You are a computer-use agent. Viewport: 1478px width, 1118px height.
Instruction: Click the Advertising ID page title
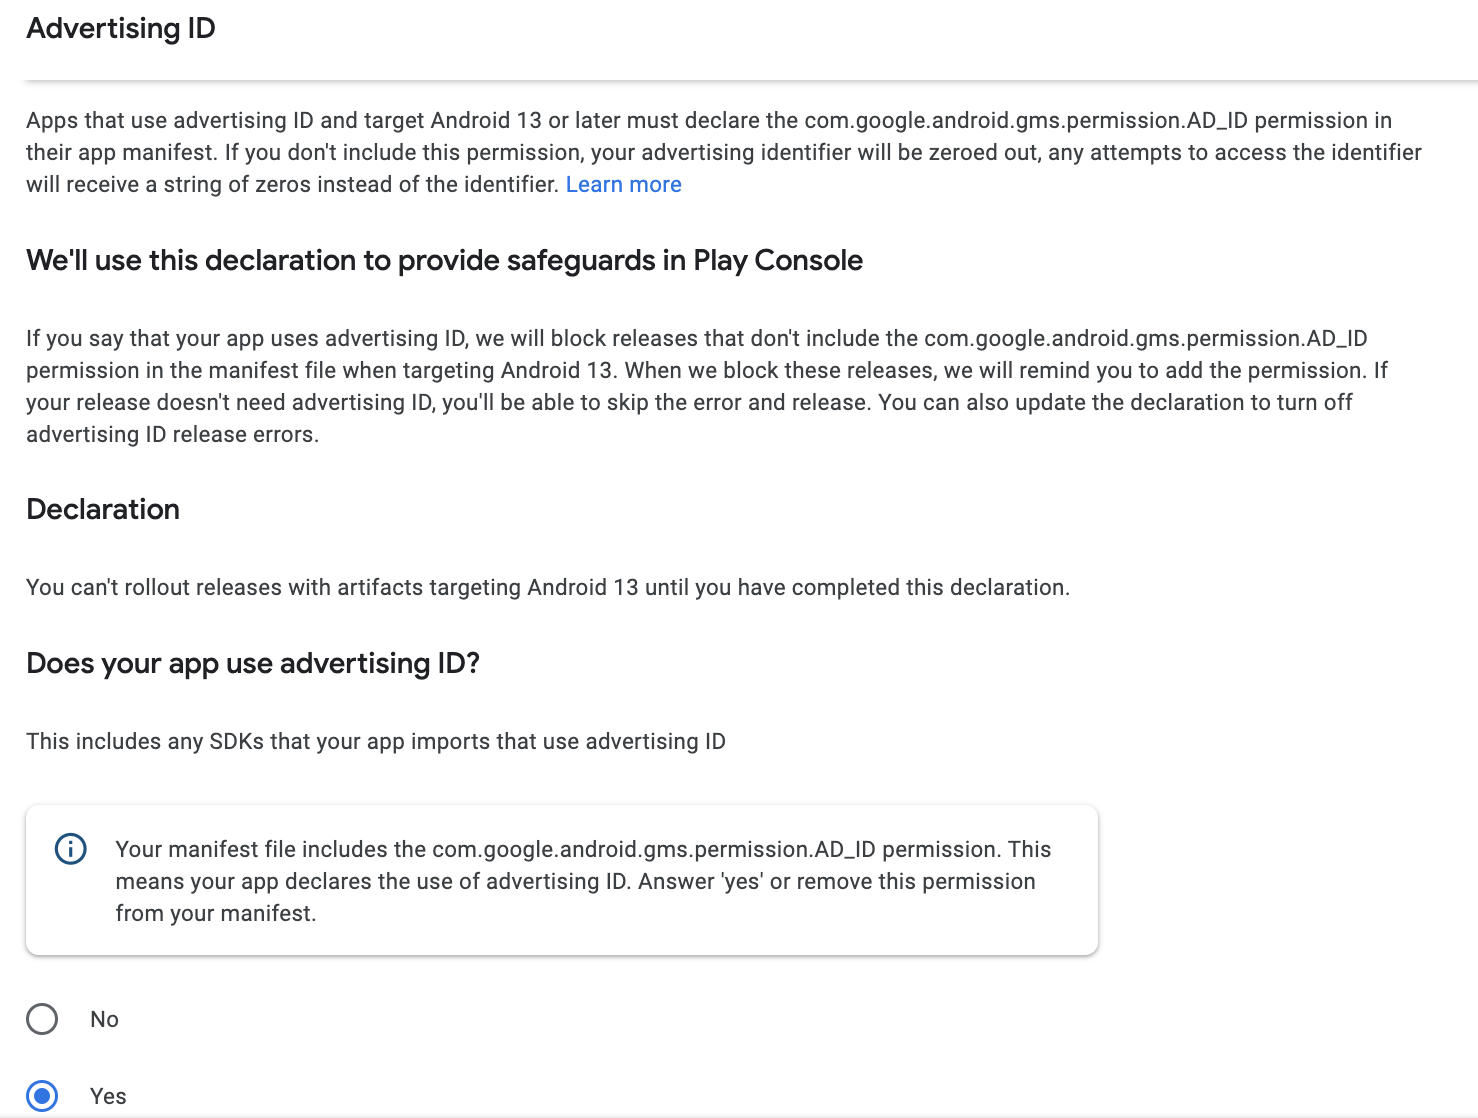(x=121, y=29)
